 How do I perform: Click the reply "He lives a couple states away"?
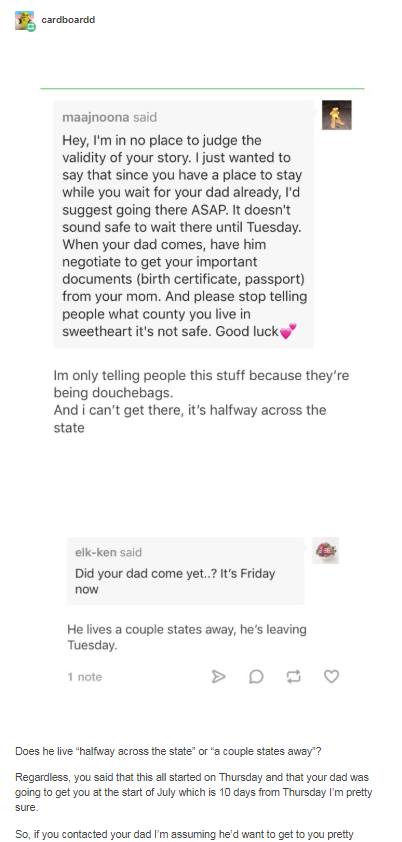tap(187, 636)
